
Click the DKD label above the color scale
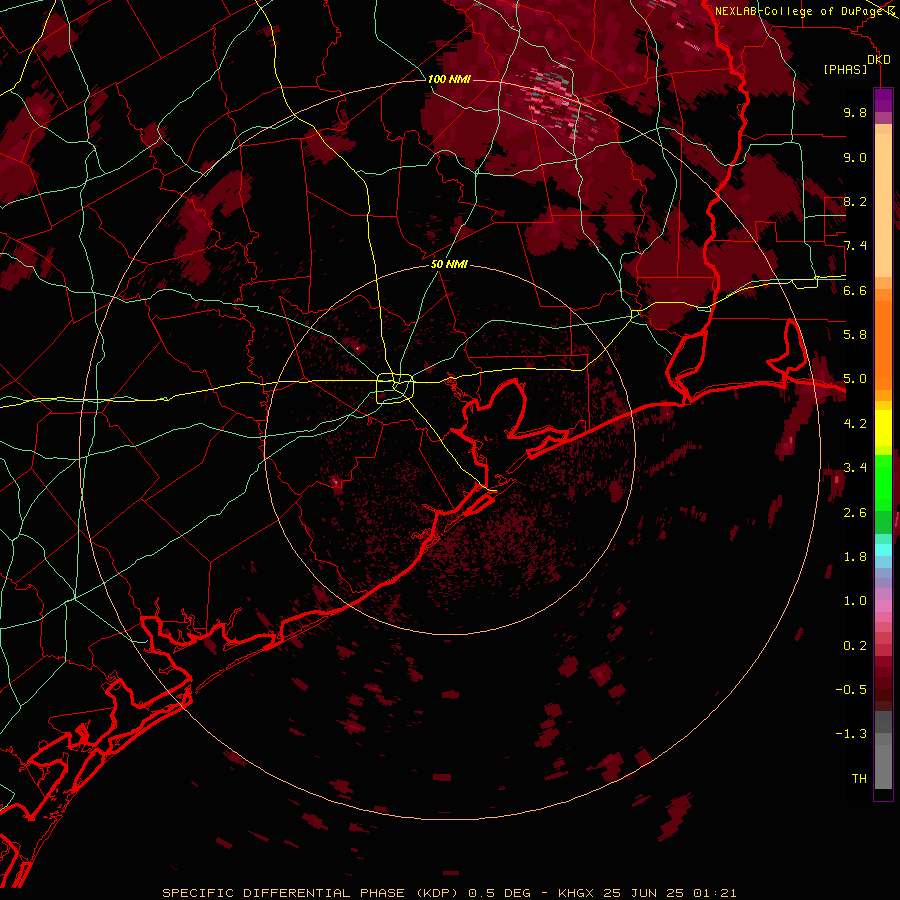[879, 60]
